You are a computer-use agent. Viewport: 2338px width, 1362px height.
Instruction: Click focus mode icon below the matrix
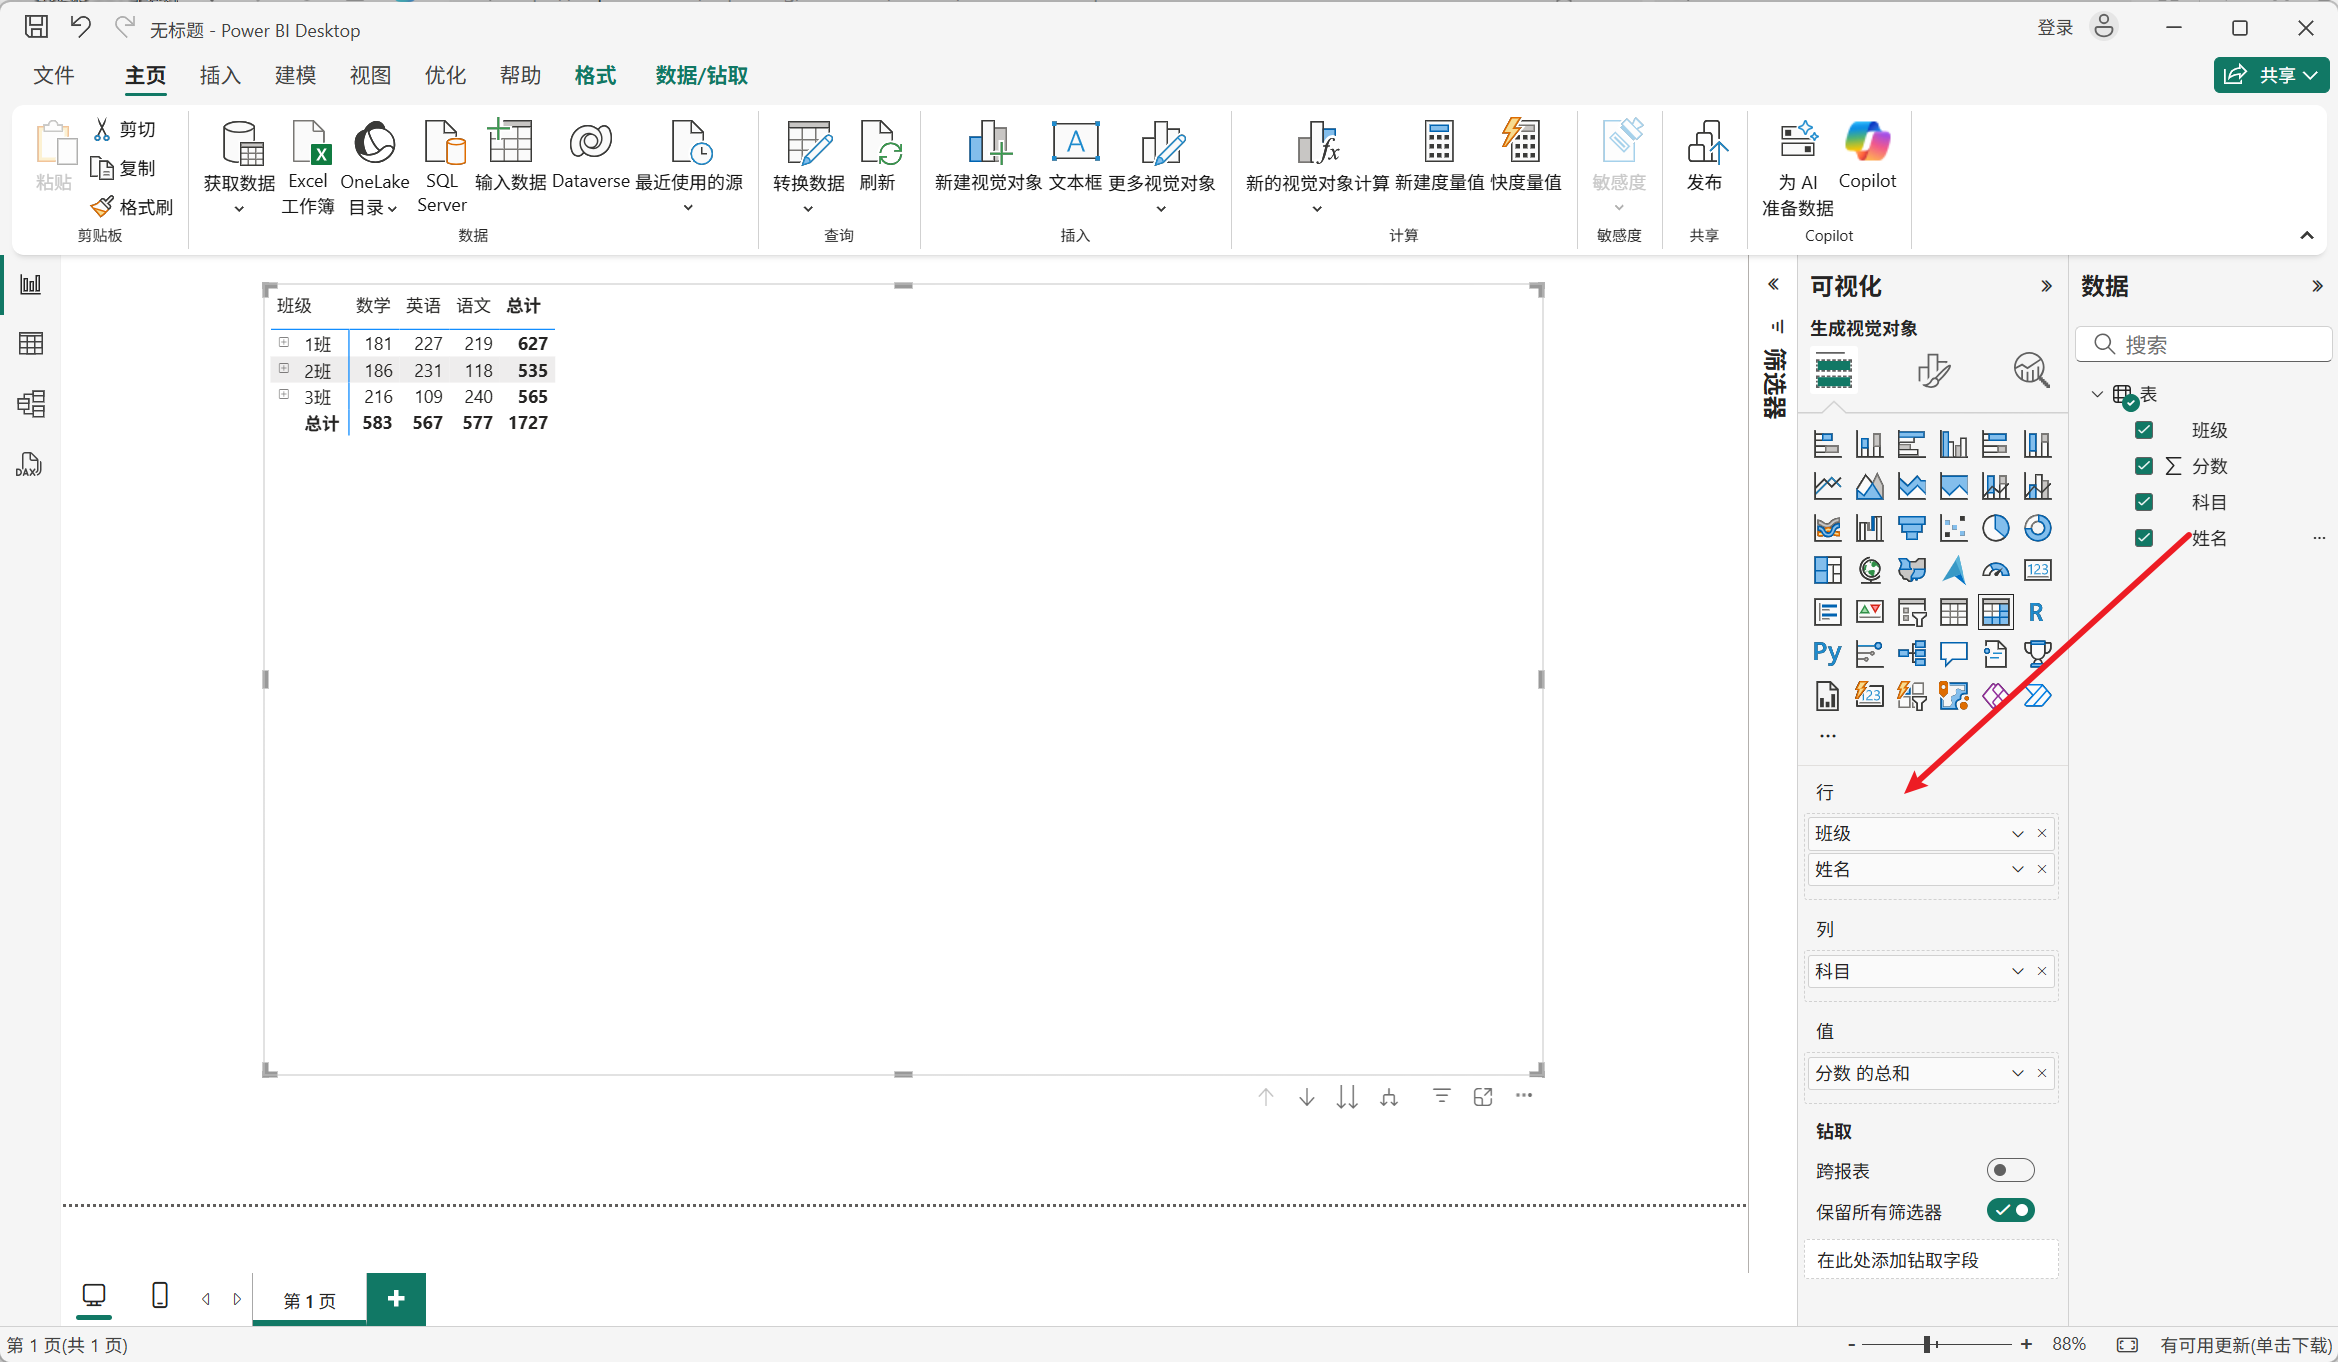coord(1483,1097)
